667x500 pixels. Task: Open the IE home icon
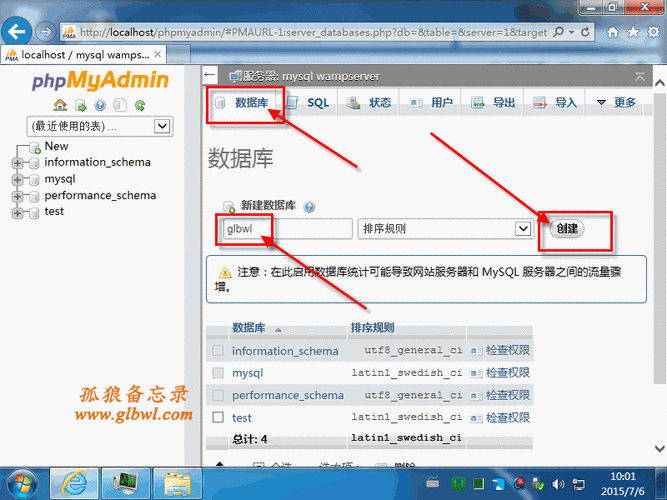pyautogui.click(x=613, y=32)
